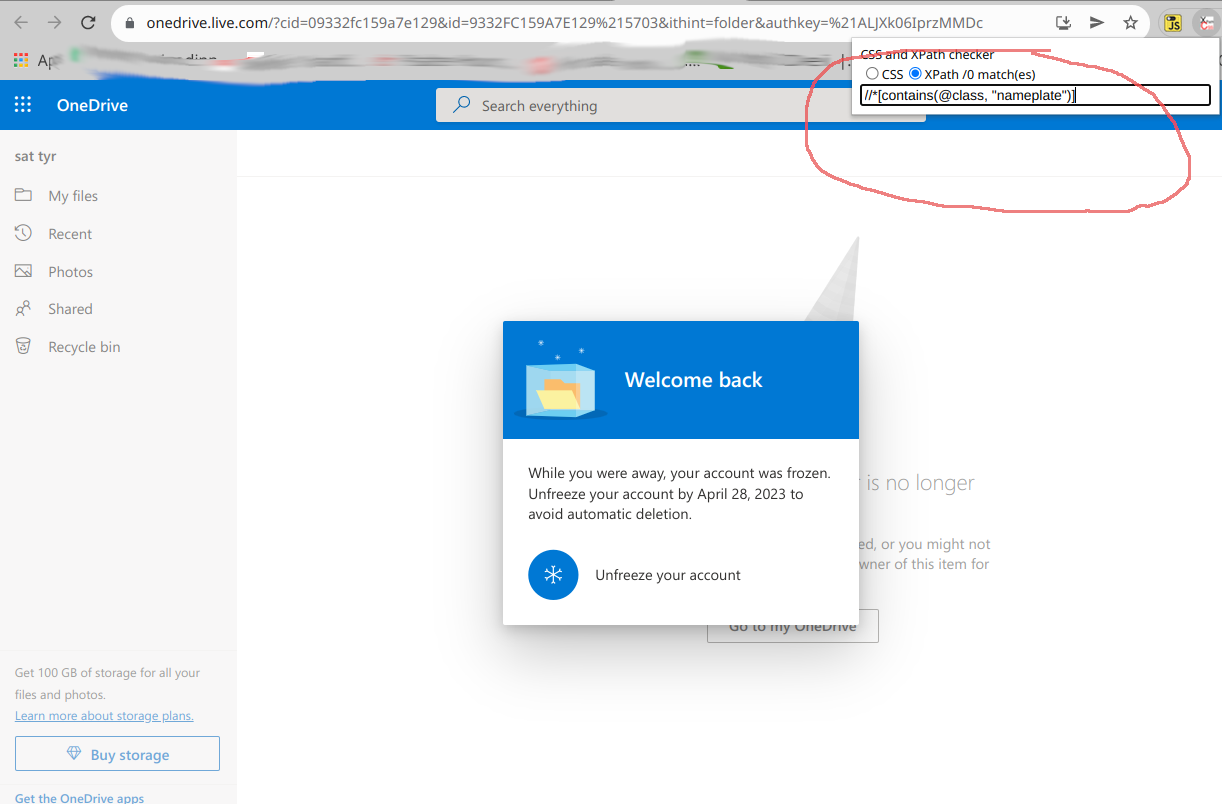Click the Search everything box

[x=680, y=105]
